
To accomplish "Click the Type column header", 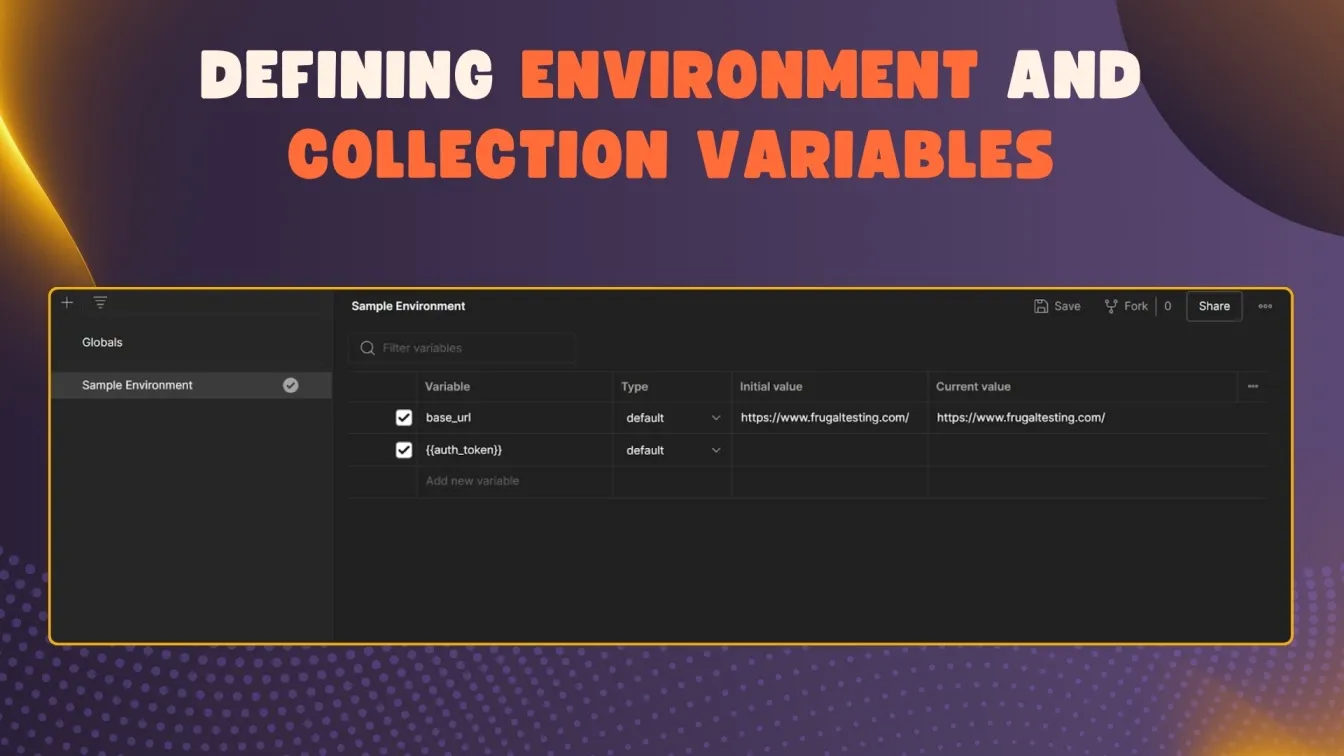I will (634, 386).
